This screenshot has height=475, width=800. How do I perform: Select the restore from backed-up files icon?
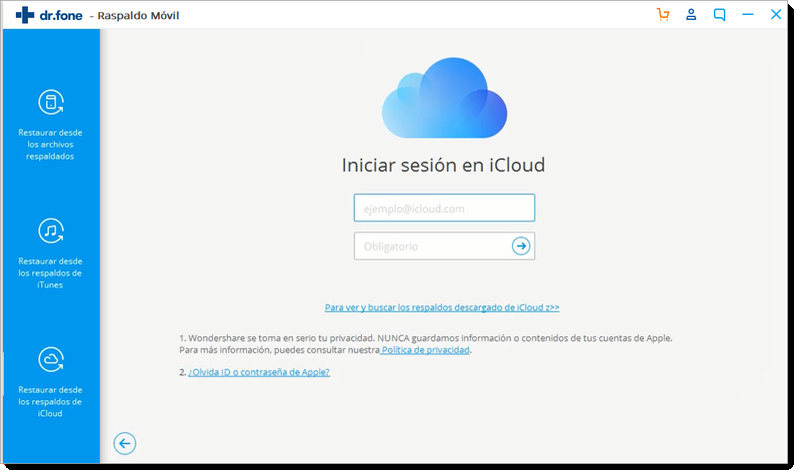[x=51, y=103]
